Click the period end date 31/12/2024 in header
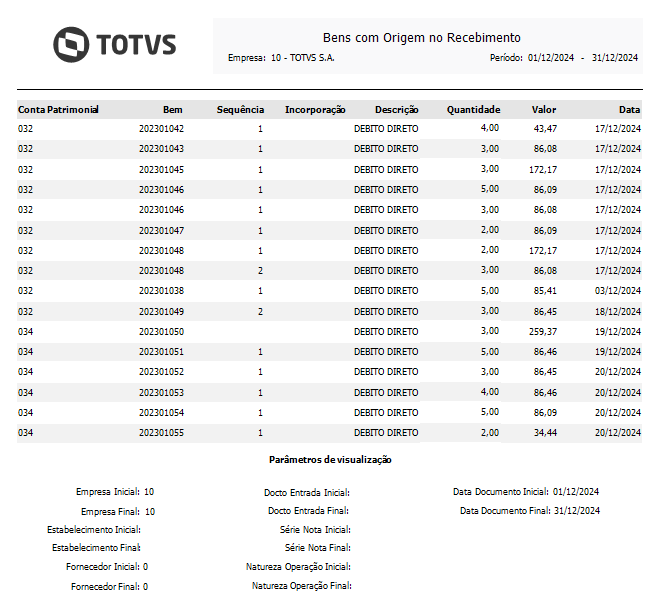This screenshot has width=659, height=594. pyautogui.click(x=615, y=58)
